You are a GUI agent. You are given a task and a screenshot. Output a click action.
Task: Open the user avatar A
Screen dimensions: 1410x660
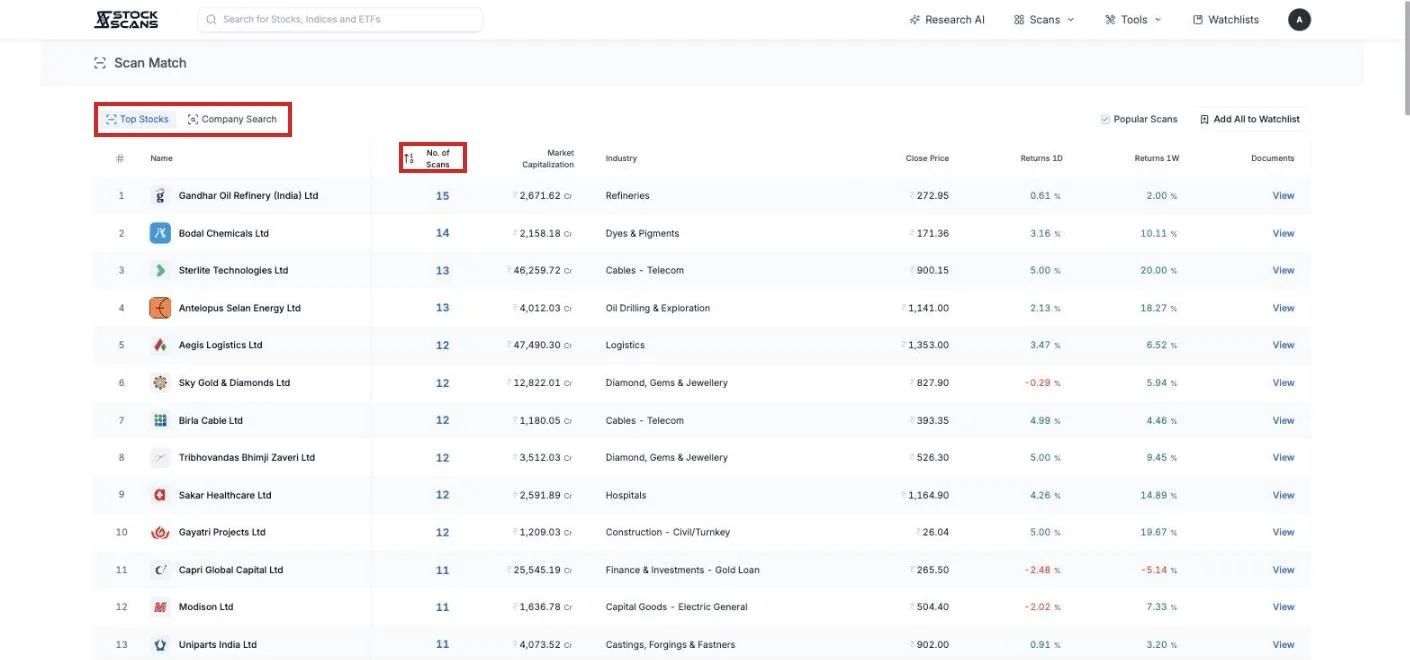click(x=1299, y=19)
